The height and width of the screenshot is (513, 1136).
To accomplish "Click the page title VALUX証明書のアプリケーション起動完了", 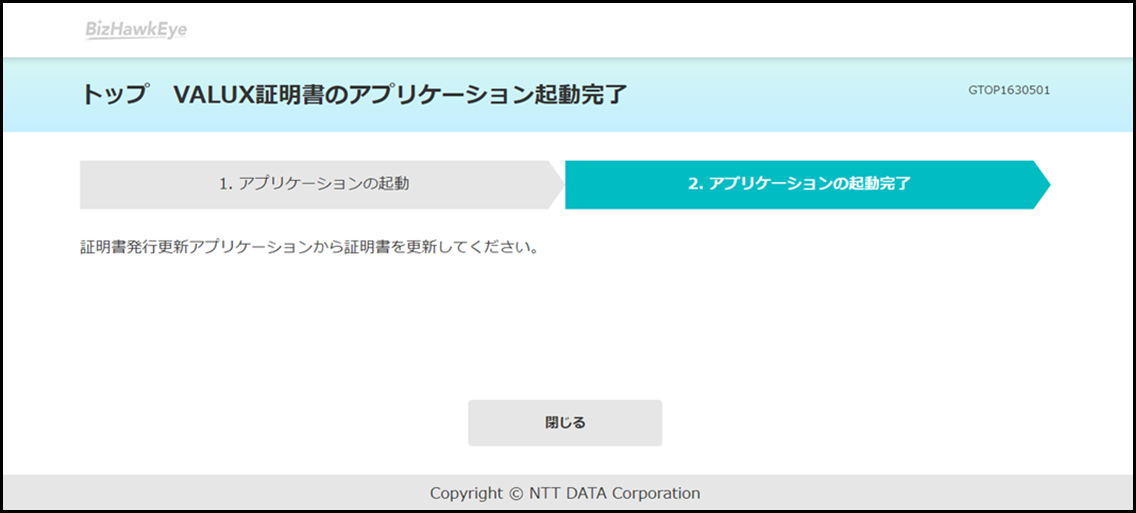I will point(400,95).
